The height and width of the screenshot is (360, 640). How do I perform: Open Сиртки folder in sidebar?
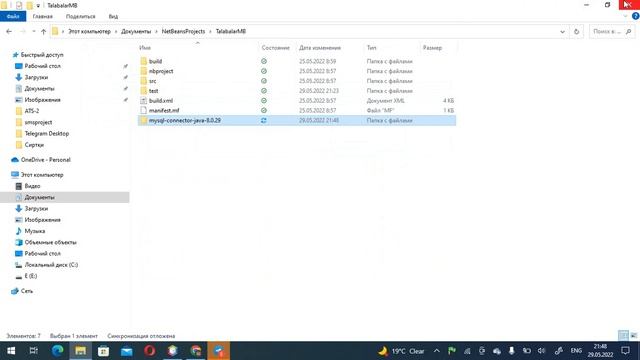pos(34,145)
